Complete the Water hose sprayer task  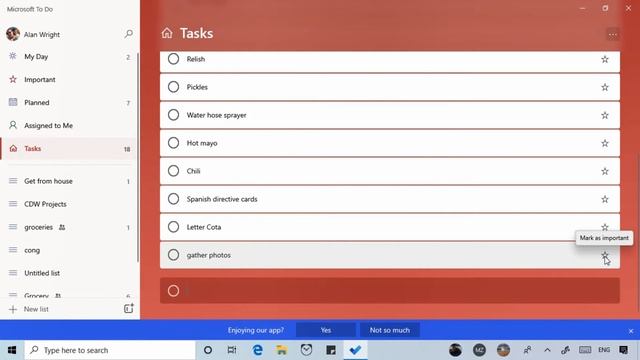point(173,115)
